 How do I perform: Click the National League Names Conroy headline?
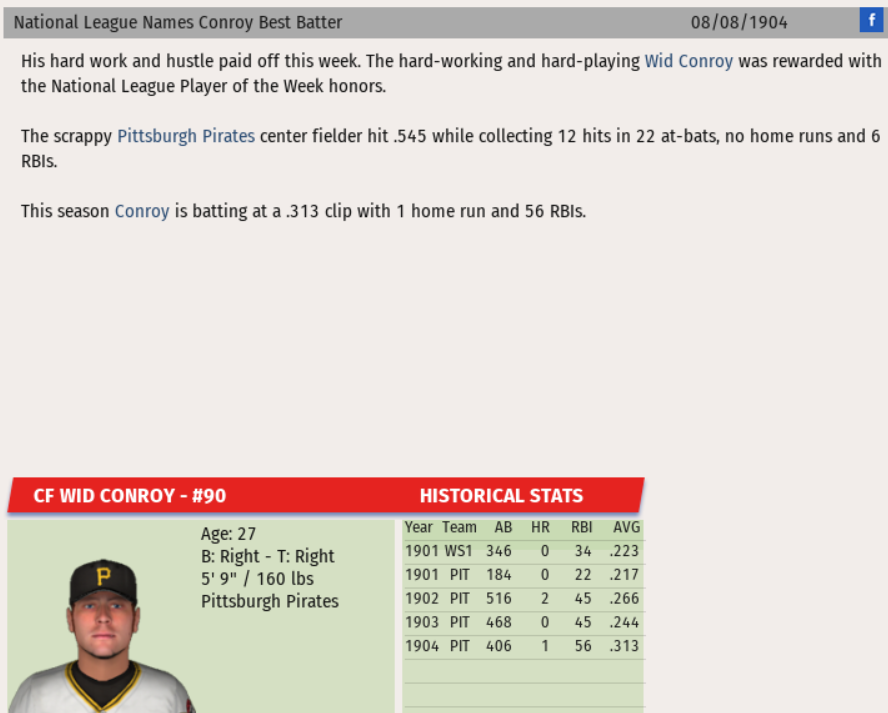178,22
